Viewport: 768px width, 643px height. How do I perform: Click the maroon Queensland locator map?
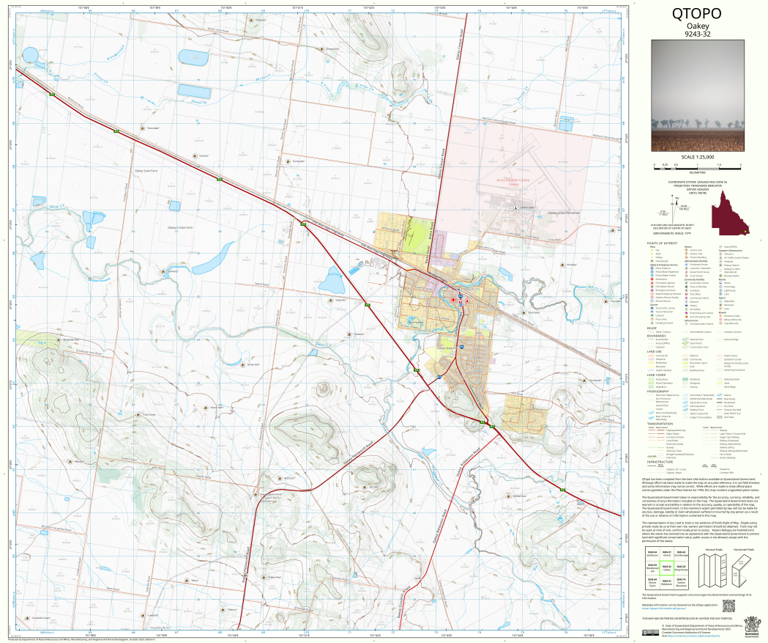click(x=730, y=213)
